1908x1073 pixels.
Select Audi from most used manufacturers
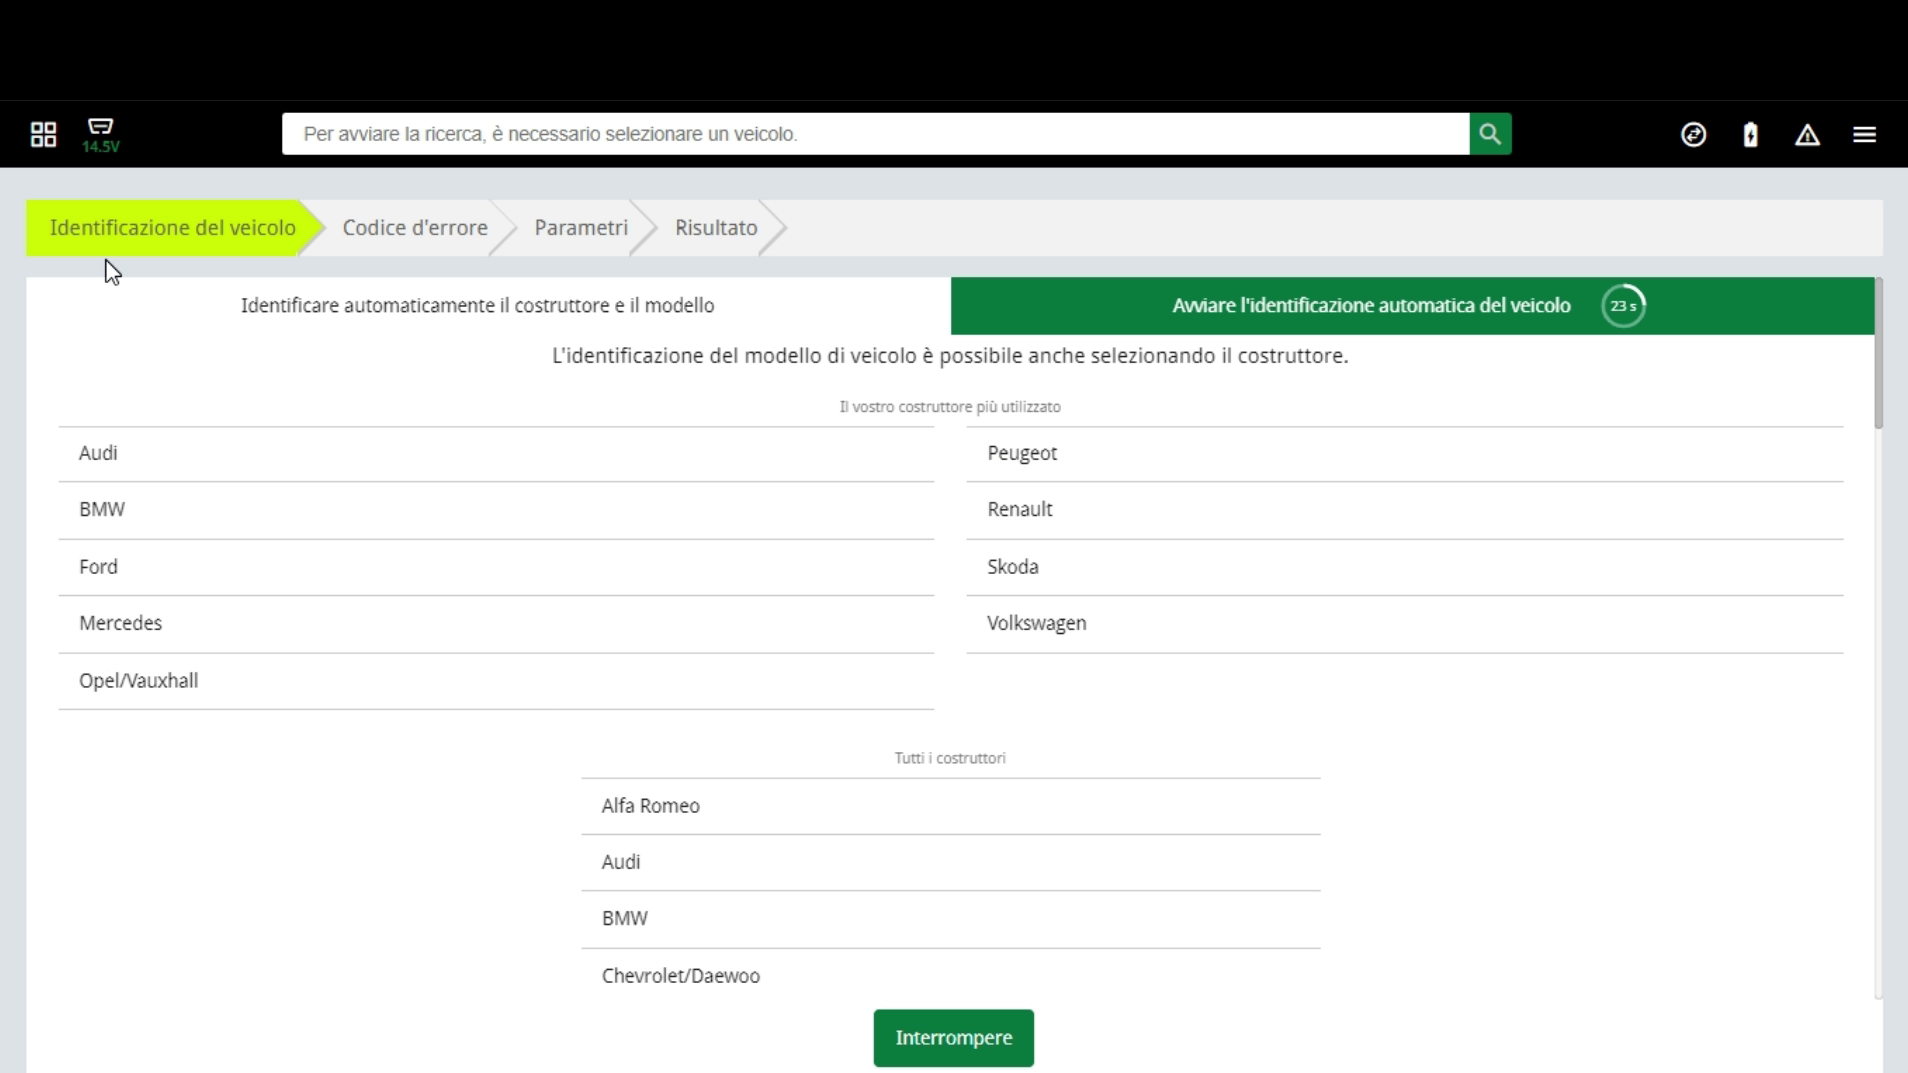click(x=496, y=454)
